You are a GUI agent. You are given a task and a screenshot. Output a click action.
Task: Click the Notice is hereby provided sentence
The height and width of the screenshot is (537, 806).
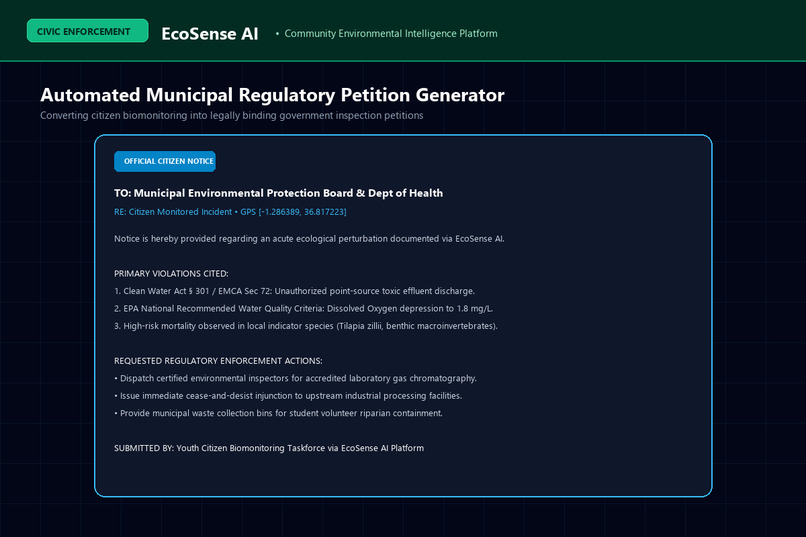point(309,239)
